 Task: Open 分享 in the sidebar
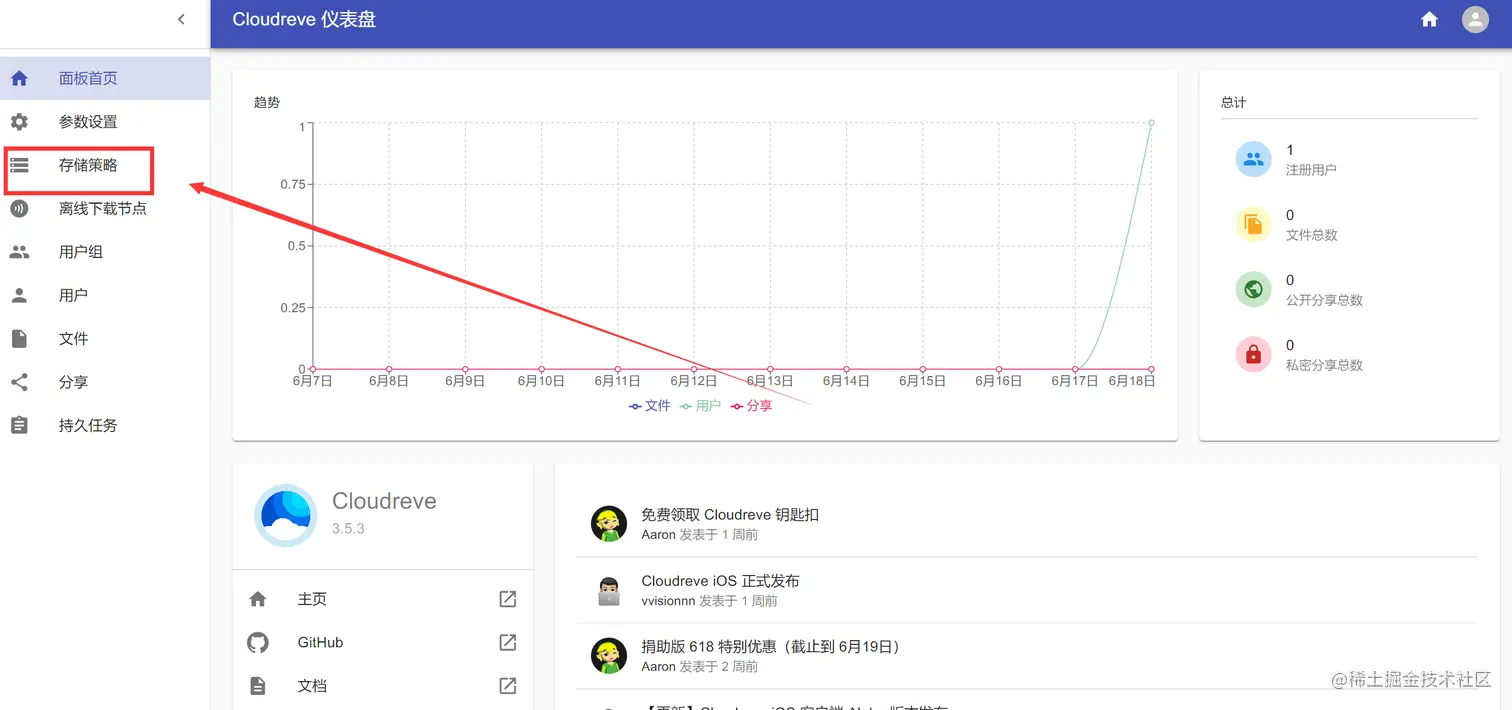(105, 382)
